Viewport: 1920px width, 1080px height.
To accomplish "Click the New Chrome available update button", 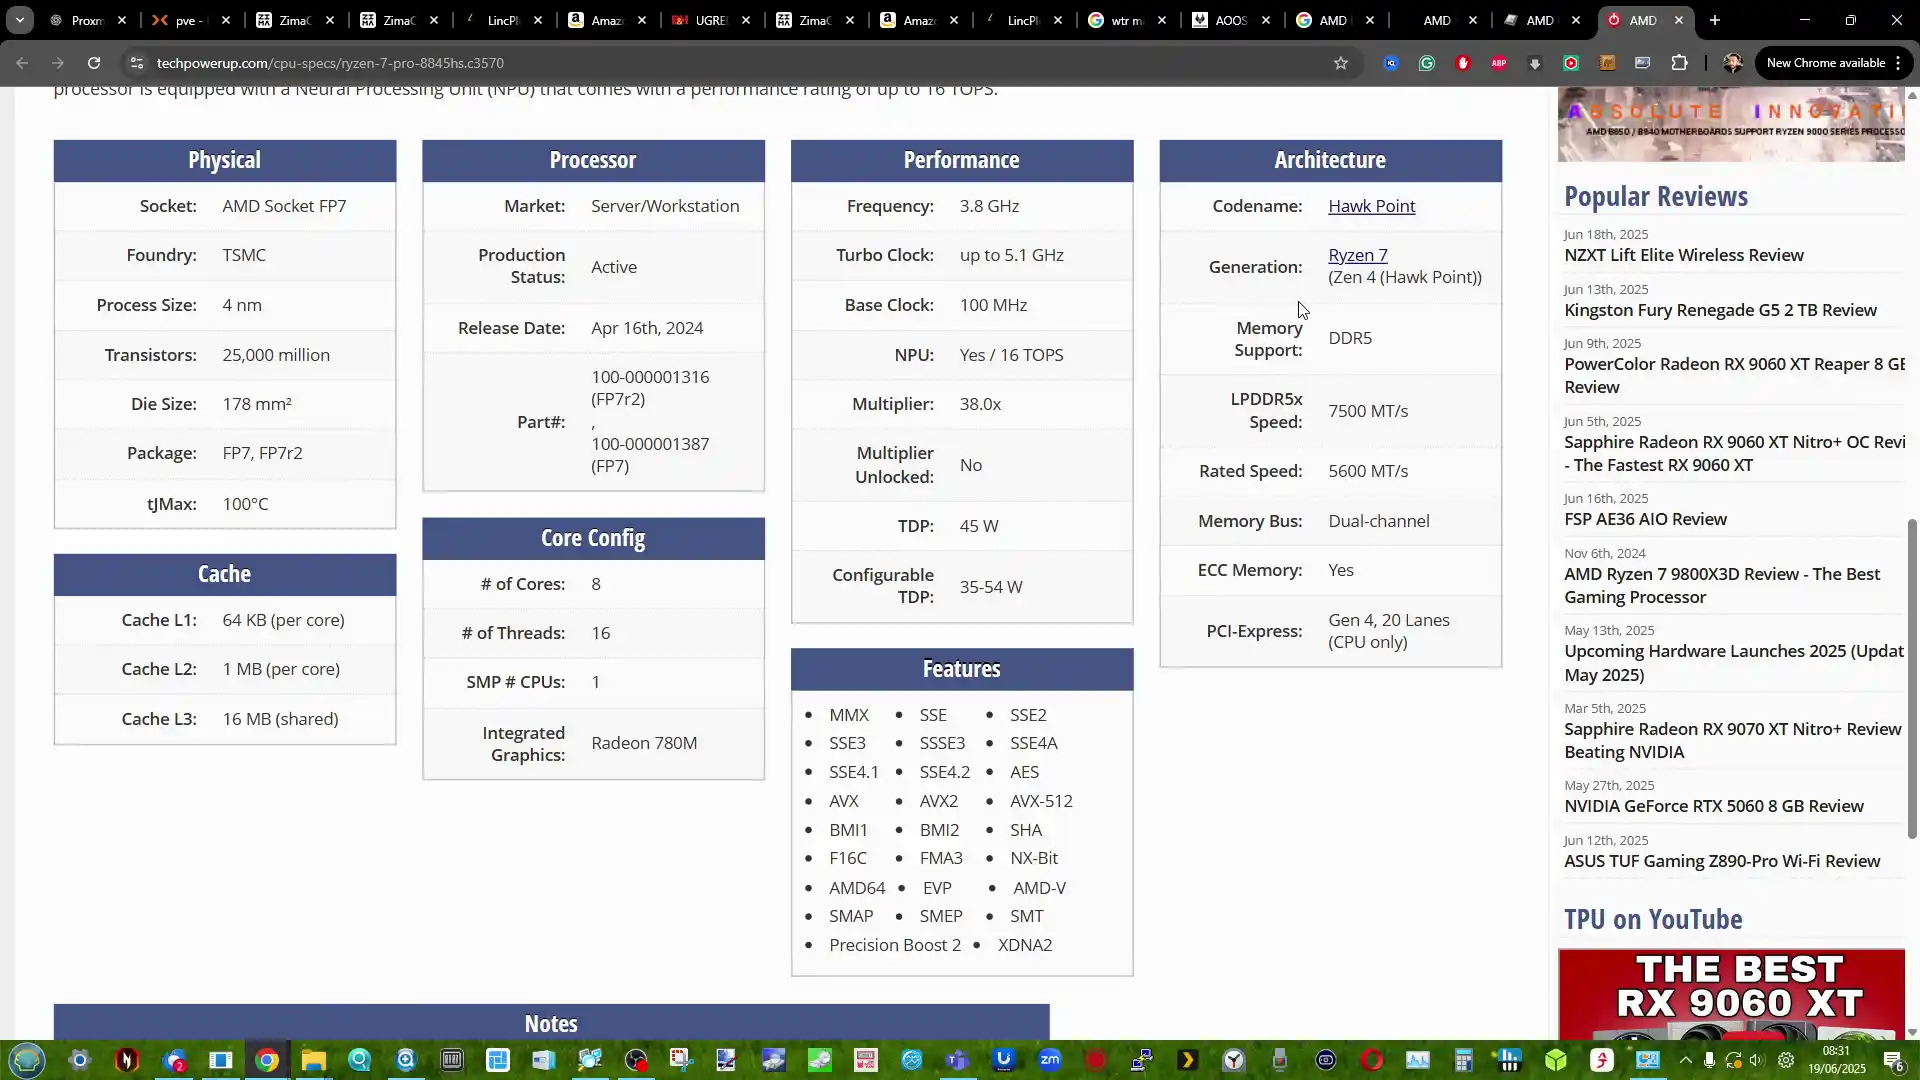I will tap(1832, 63).
